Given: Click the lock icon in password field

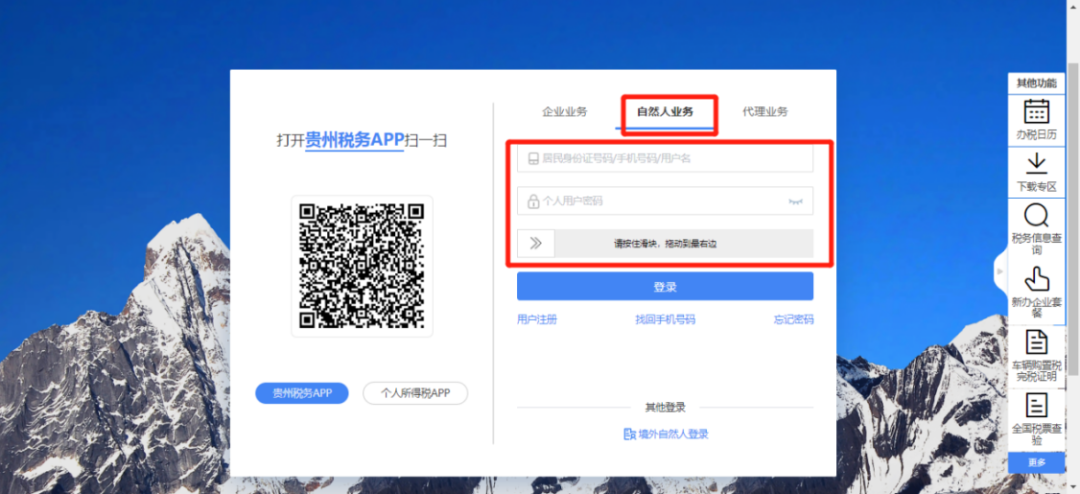Looking at the screenshot, I should tap(533, 201).
